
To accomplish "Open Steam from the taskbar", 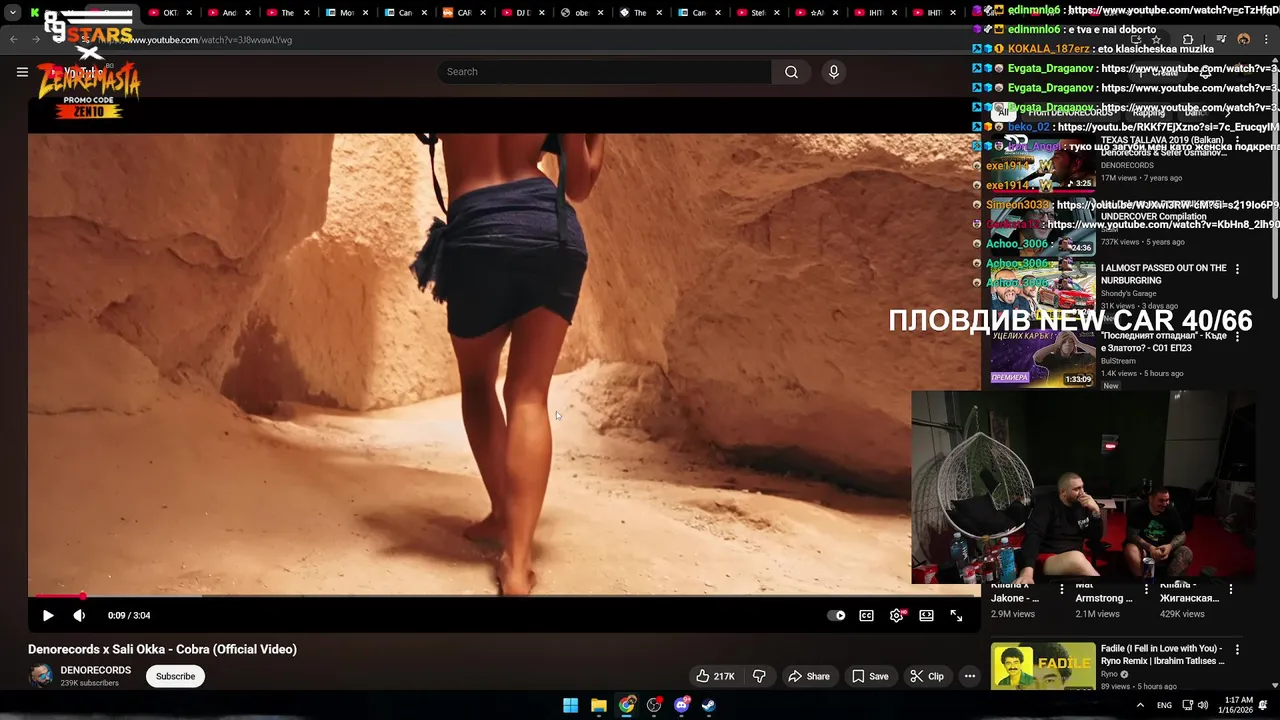I will click(x=708, y=705).
